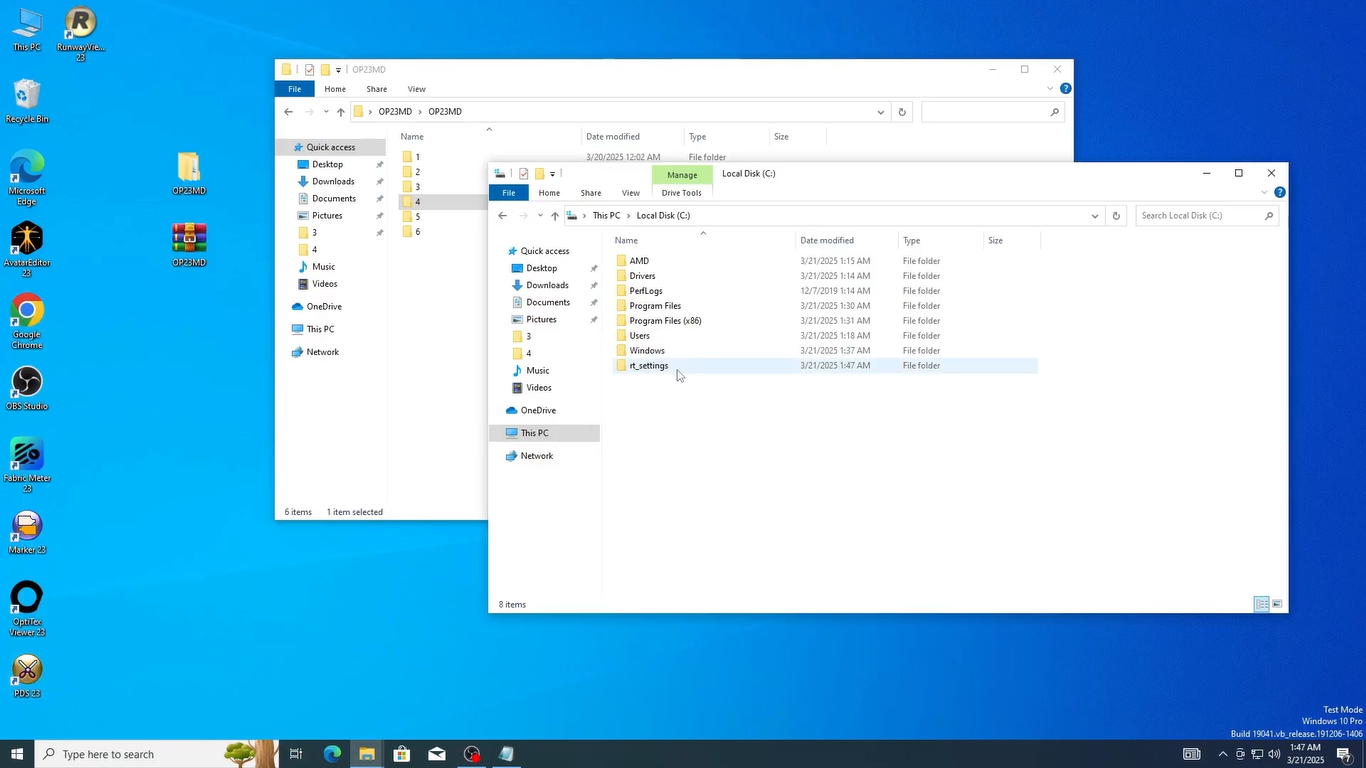Switch to details view in Local Disk
This screenshot has width=1366, height=768.
[x=1261, y=604]
